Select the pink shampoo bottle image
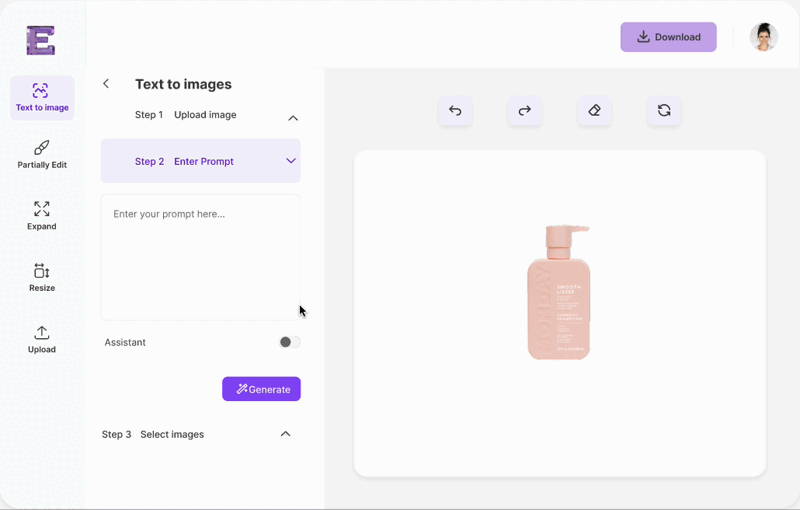Image resolution: width=800 pixels, height=510 pixels. 559,292
